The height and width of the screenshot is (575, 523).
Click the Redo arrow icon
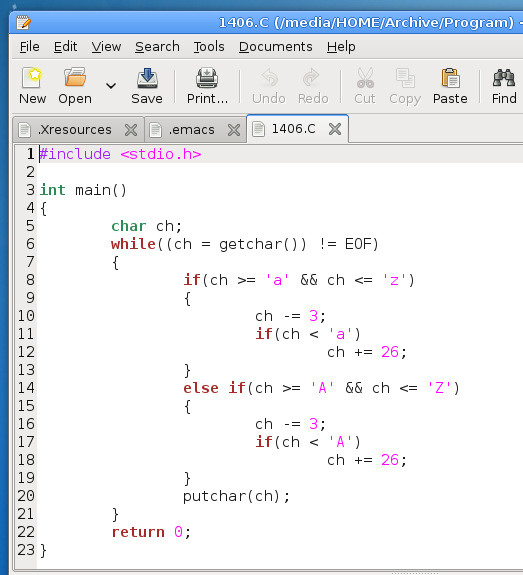tap(312, 77)
